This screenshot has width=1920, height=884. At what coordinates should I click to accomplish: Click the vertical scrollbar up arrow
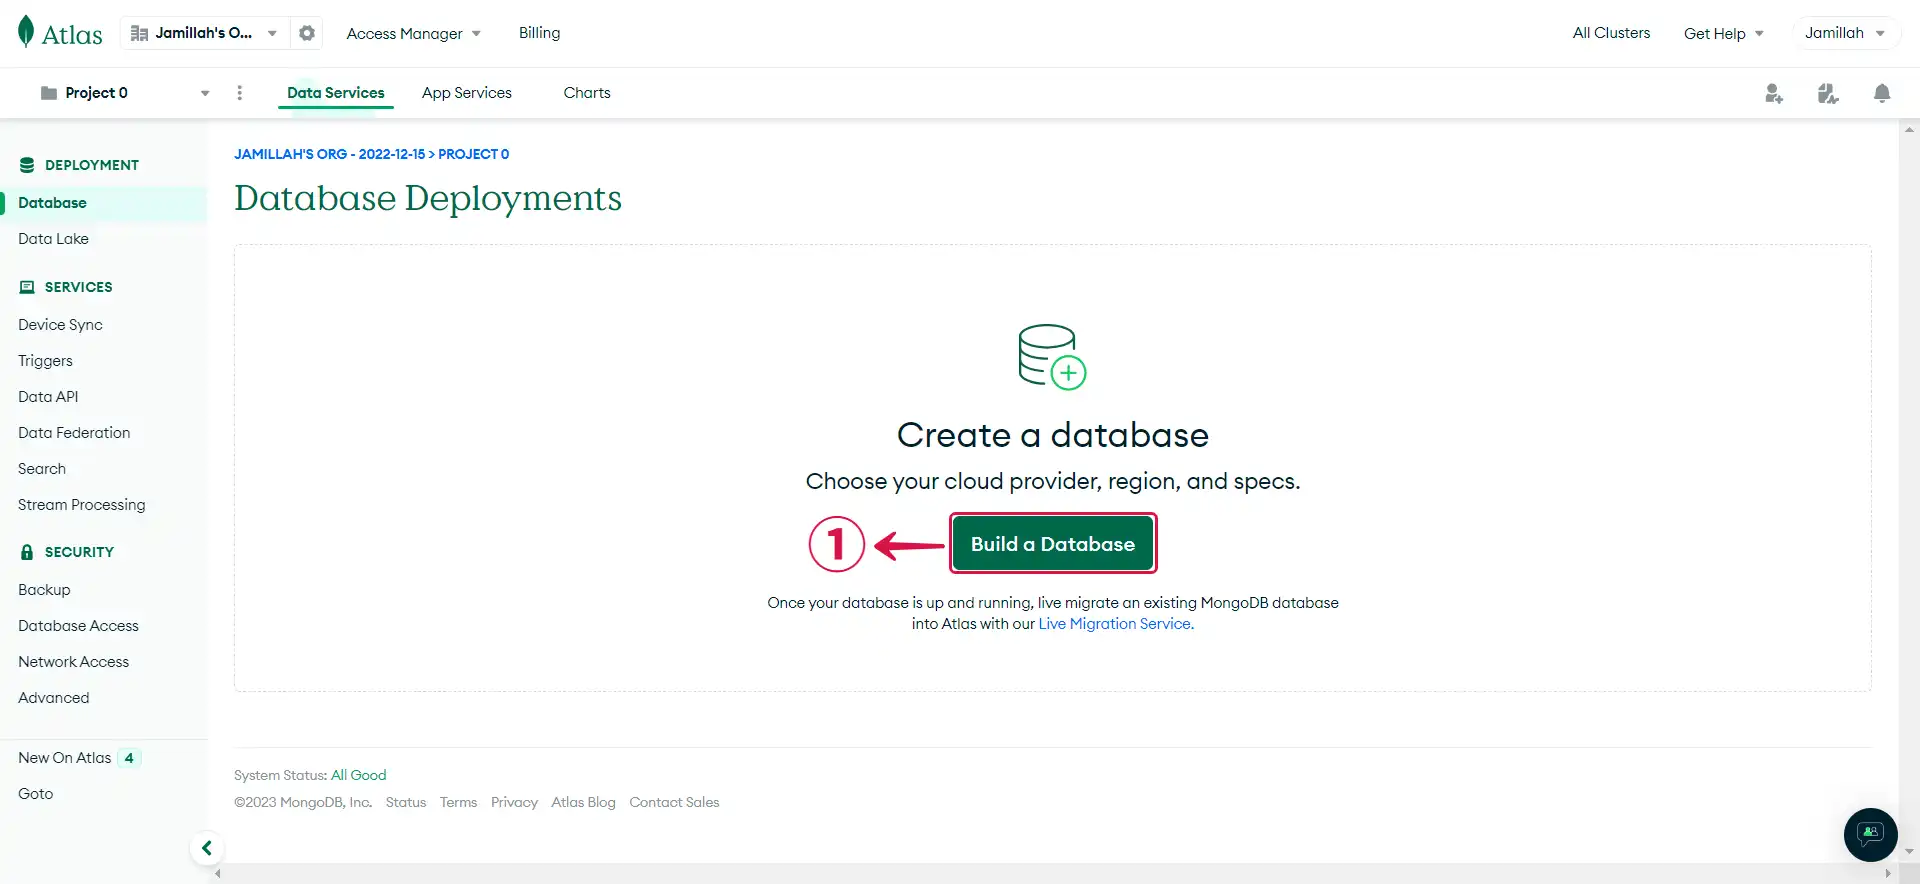1909,130
